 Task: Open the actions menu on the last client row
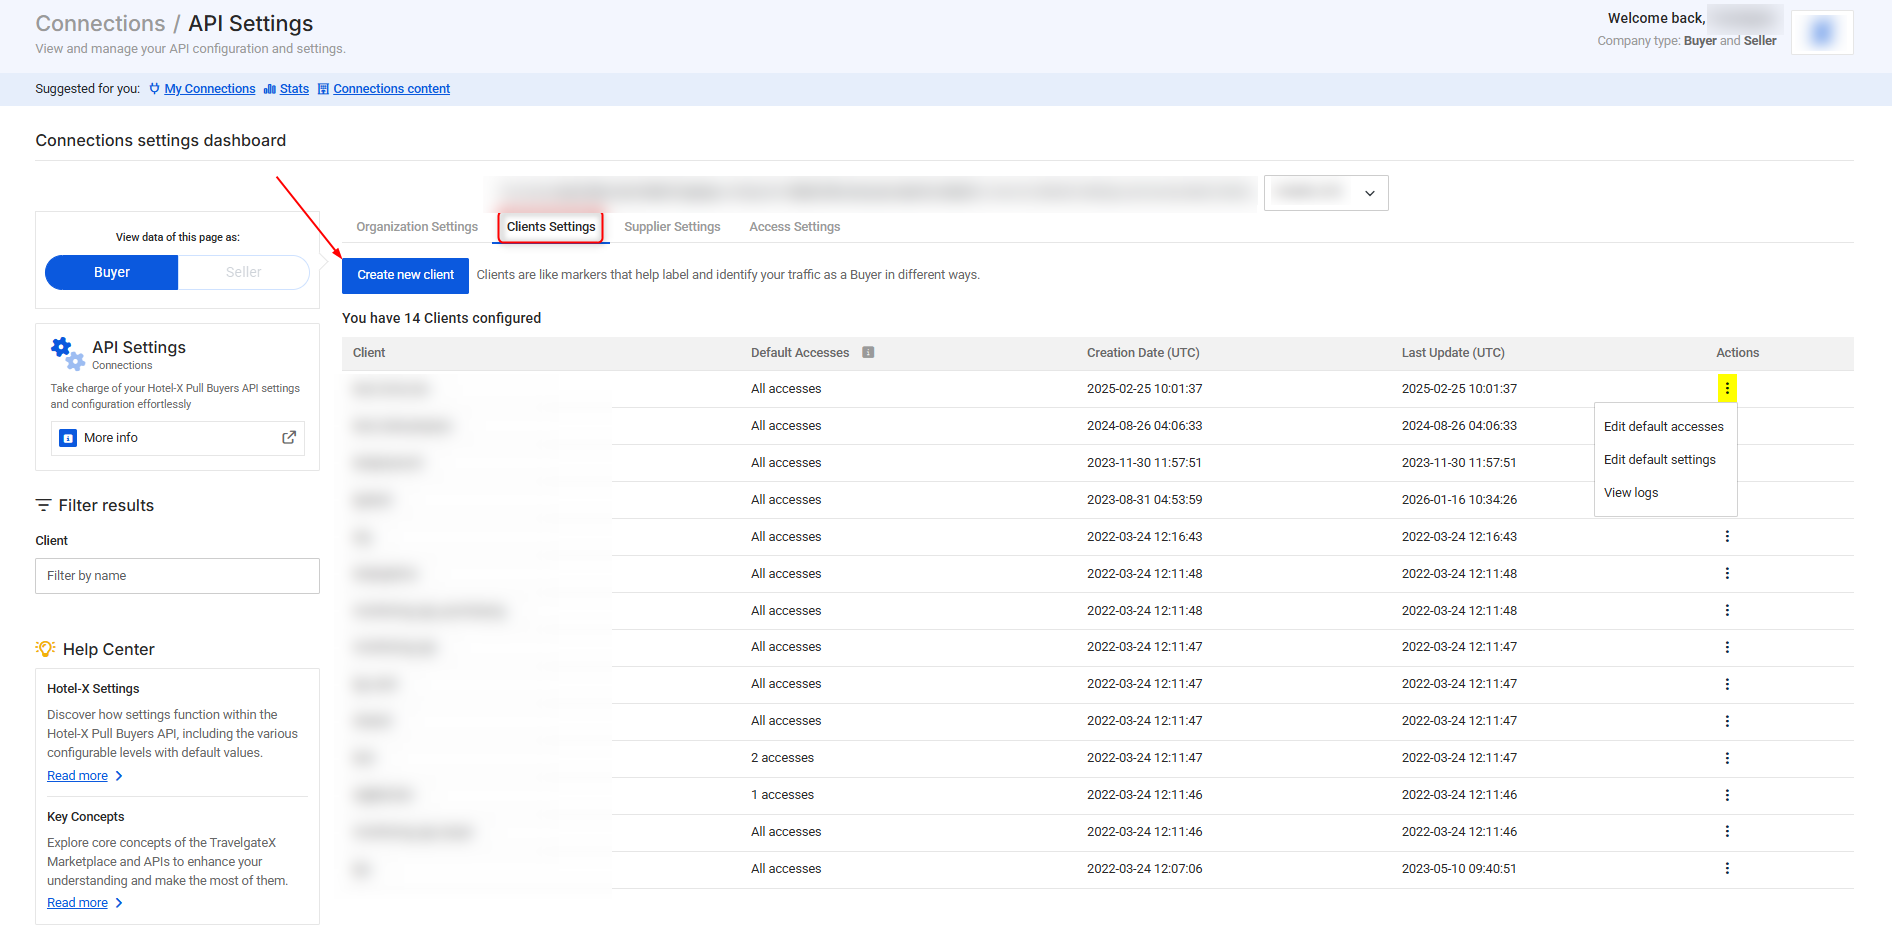(x=1727, y=868)
